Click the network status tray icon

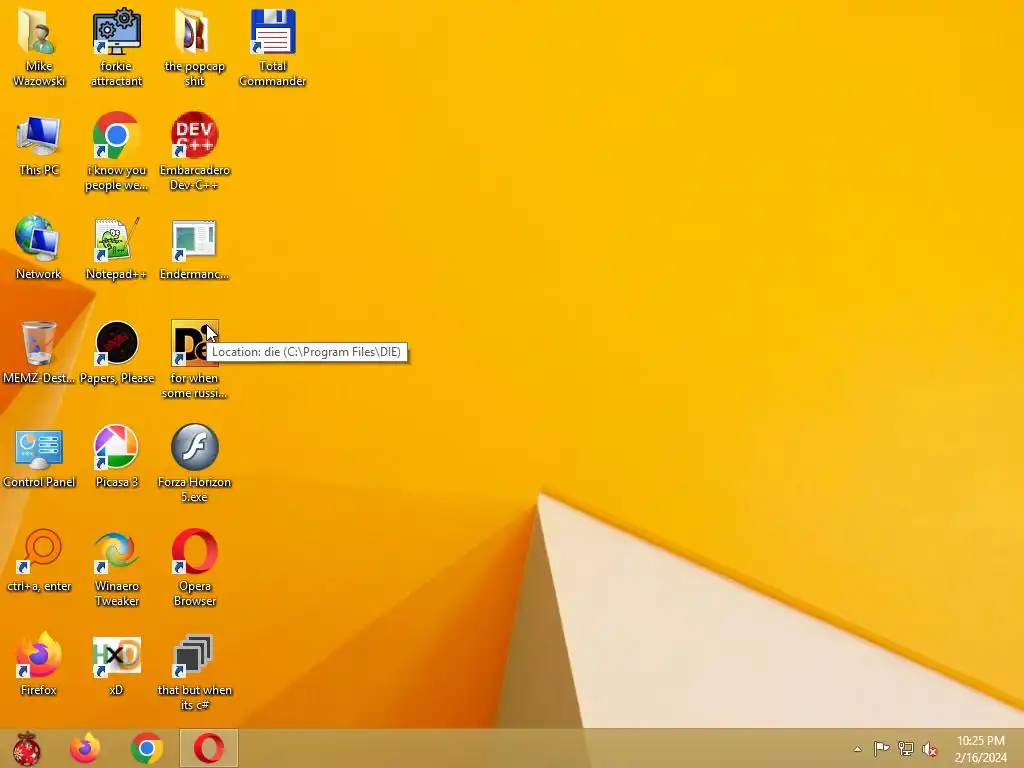(x=906, y=748)
